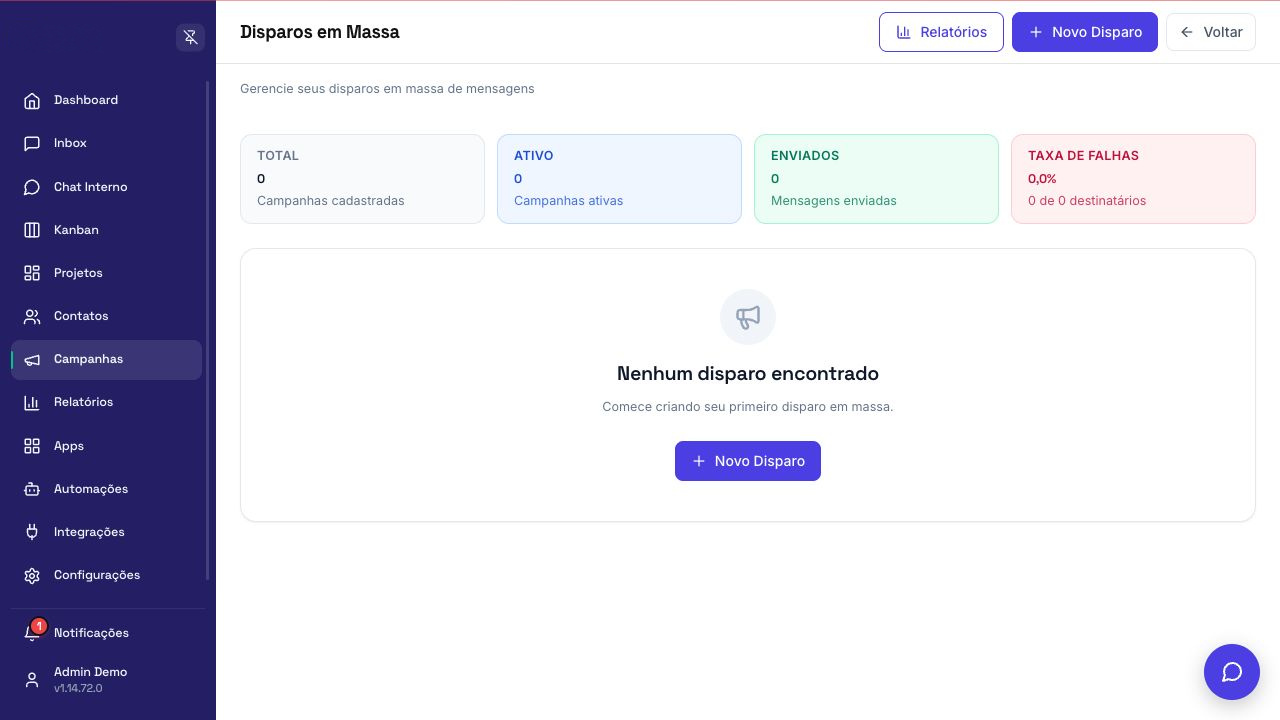Screen dimensions: 1280x720
Task: Click the Relatórios button in the header
Action: coord(941,32)
